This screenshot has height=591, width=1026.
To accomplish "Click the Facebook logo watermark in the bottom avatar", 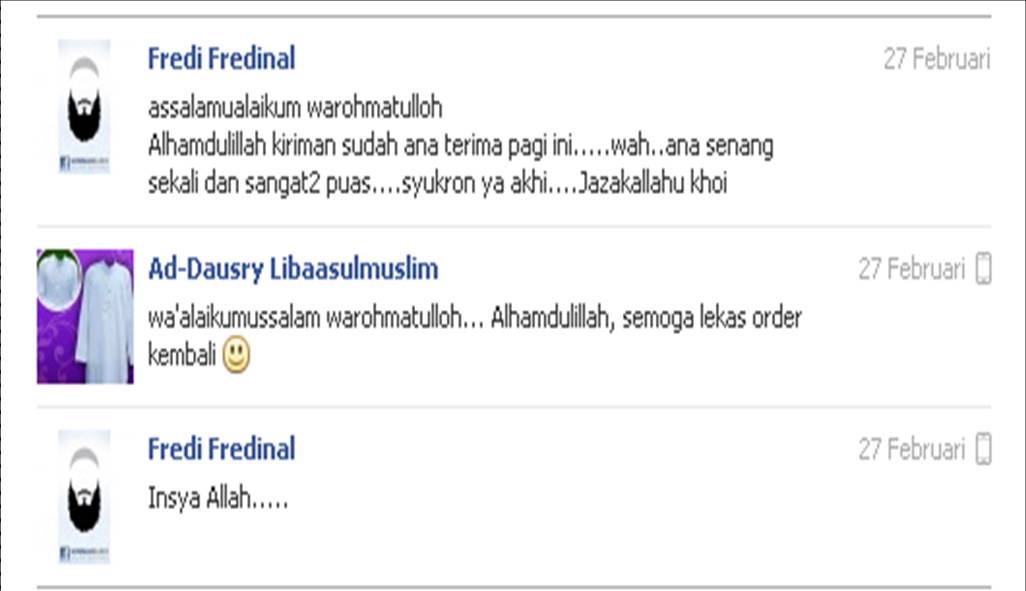I will point(64,554).
